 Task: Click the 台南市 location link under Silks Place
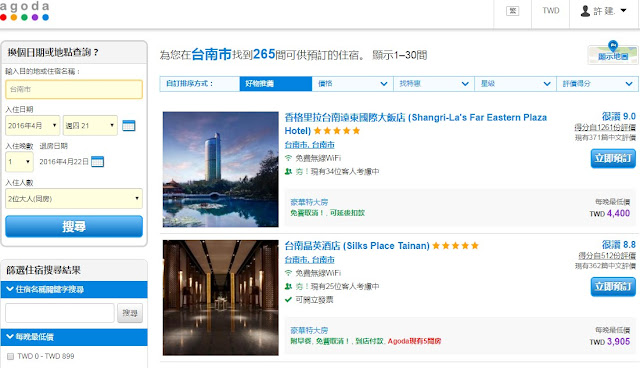[x=309, y=259]
